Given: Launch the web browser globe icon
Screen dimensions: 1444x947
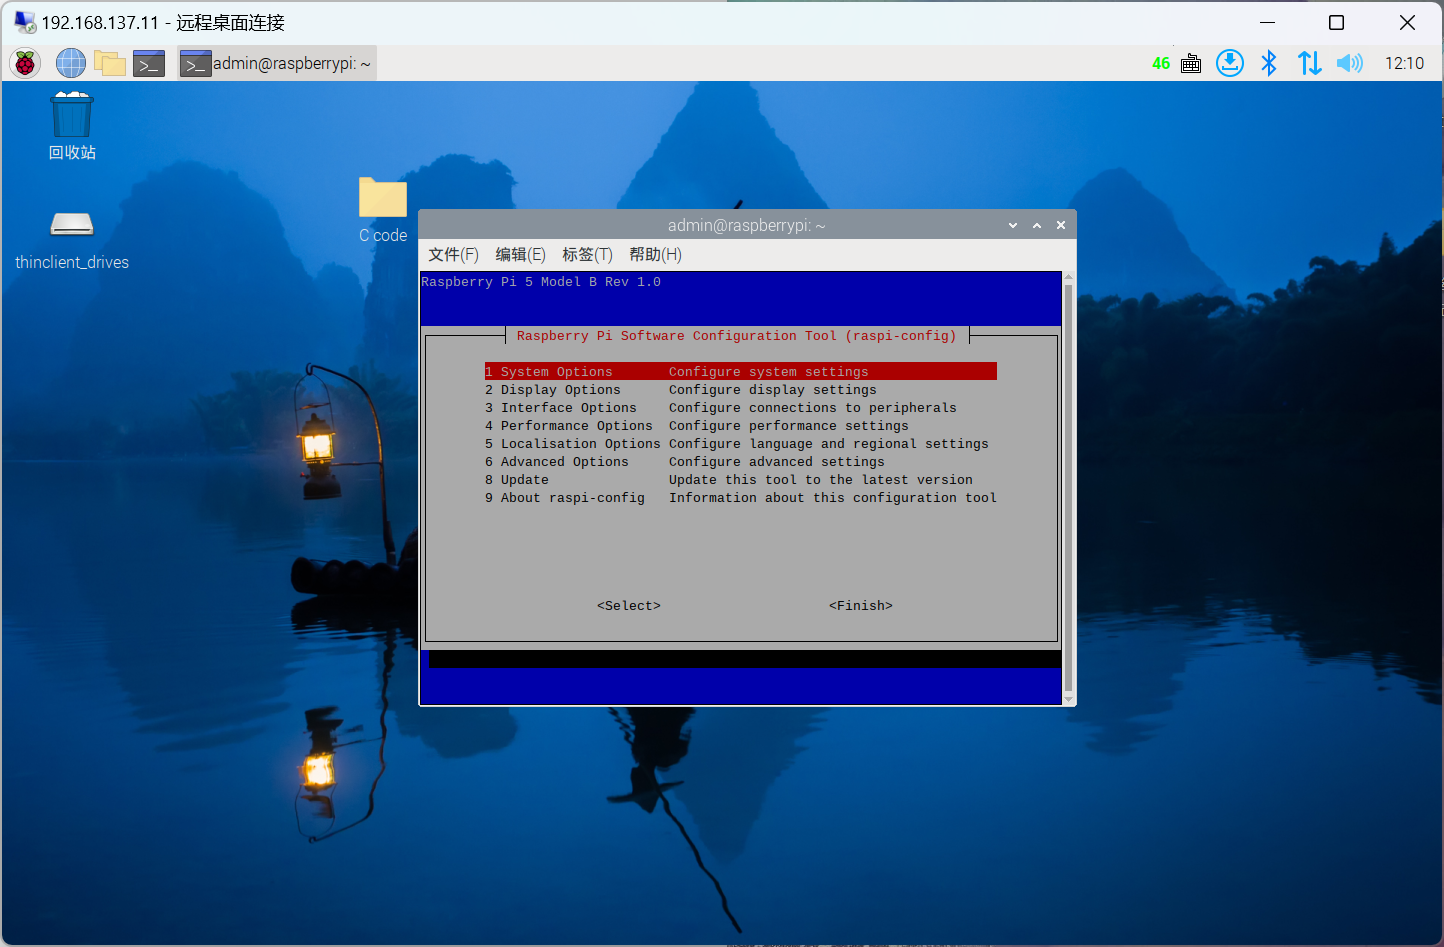Looking at the screenshot, I should click(x=71, y=63).
